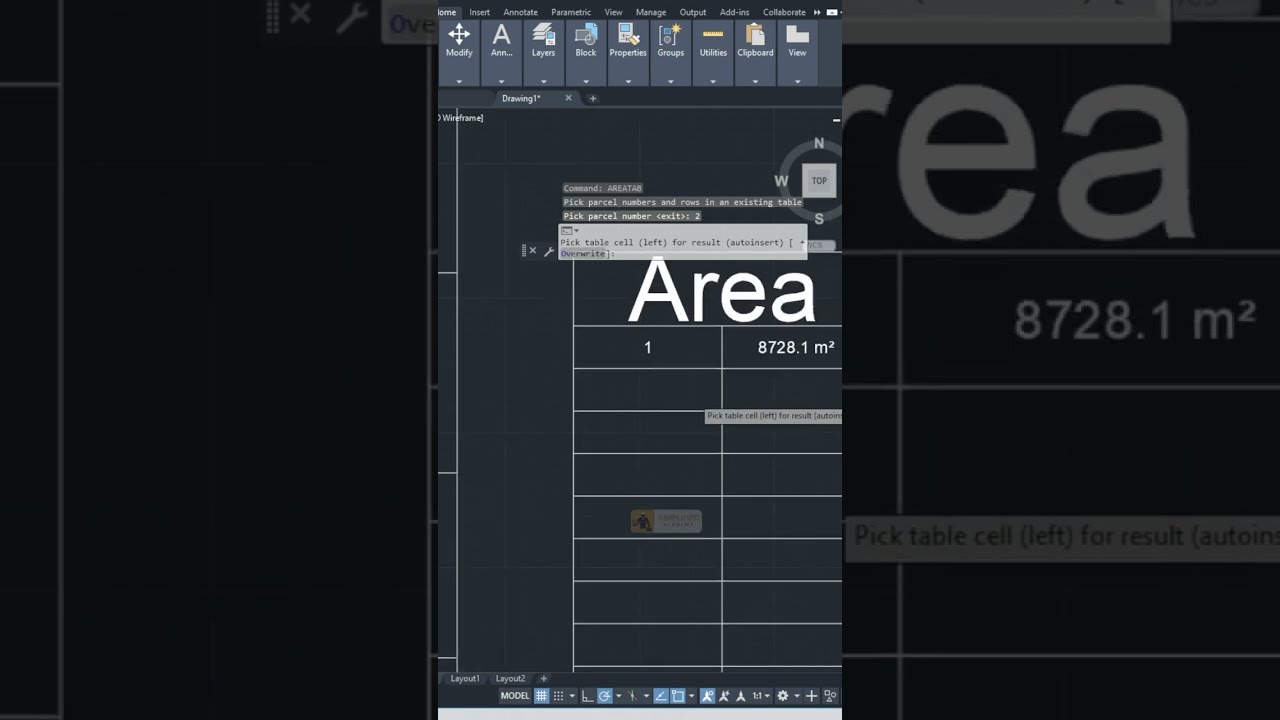Image resolution: width=1280 pixels, height=720 pixels.
Task: Select table cell containing 1
Action: [x=648, y=347]
